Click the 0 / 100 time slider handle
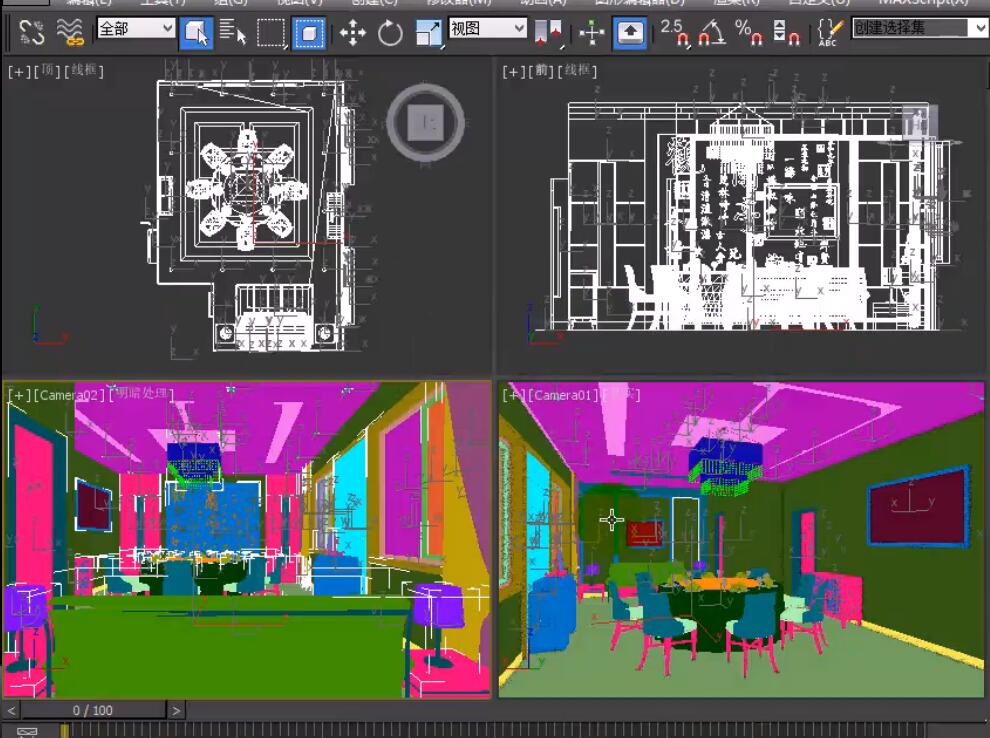990x738 pixels. tap(93, 710)
